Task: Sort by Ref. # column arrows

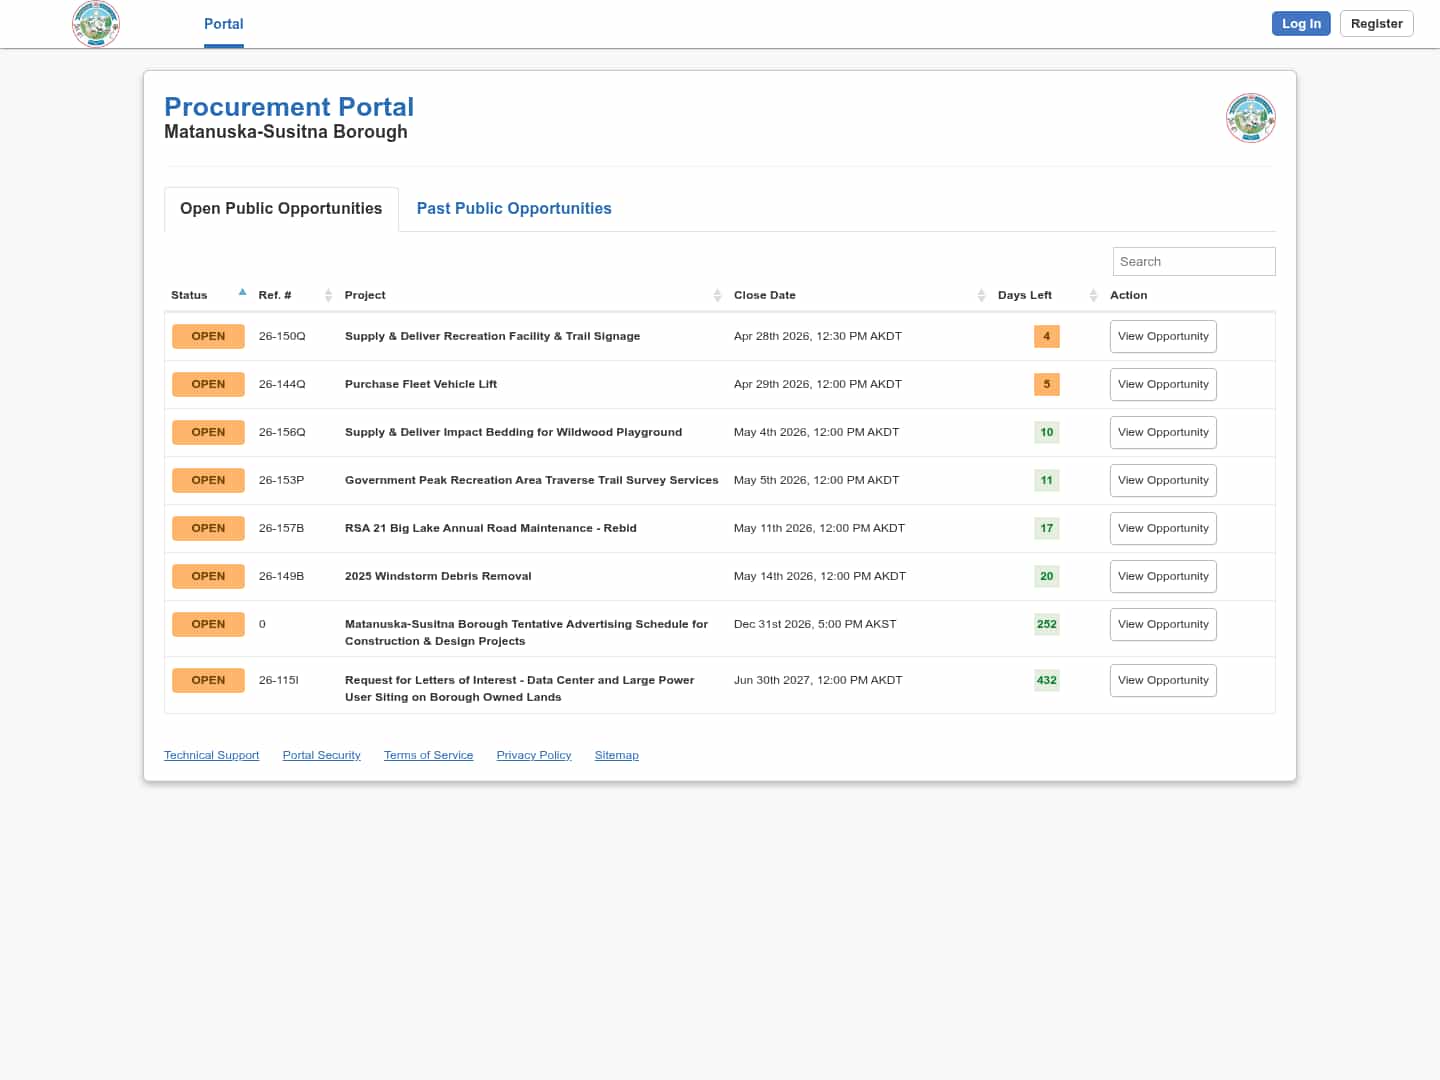Action: pyautogui.click(x=328, y=295)
